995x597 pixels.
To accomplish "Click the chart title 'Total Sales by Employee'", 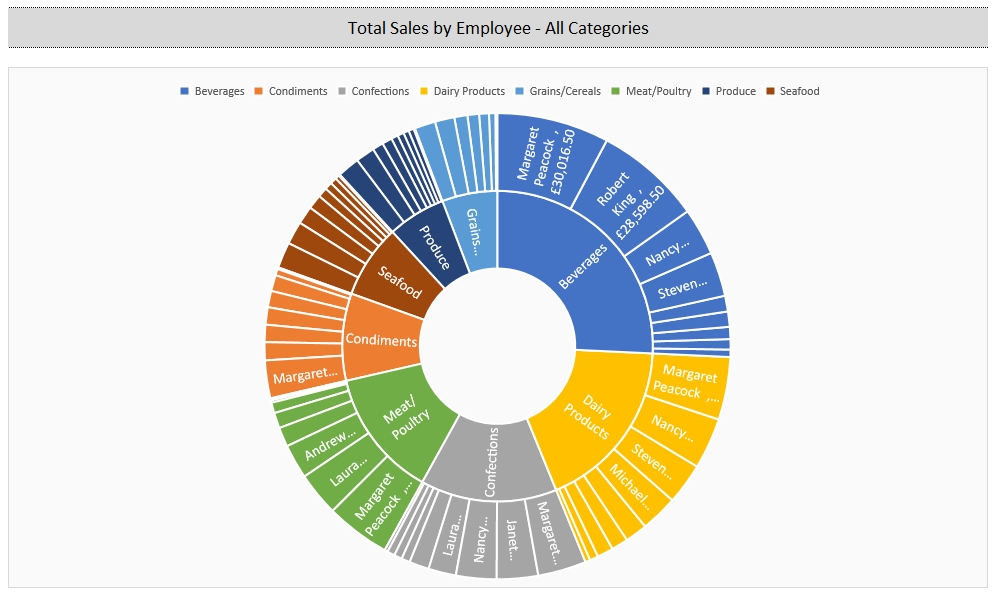I will pos(497,28).
